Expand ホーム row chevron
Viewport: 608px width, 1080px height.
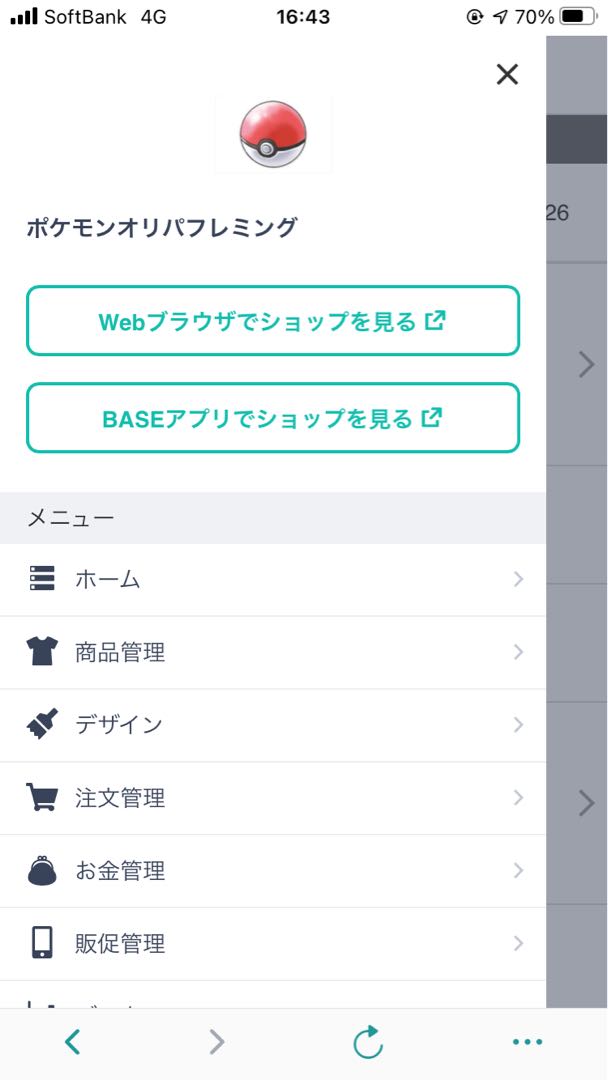click(x=518, y=579)
